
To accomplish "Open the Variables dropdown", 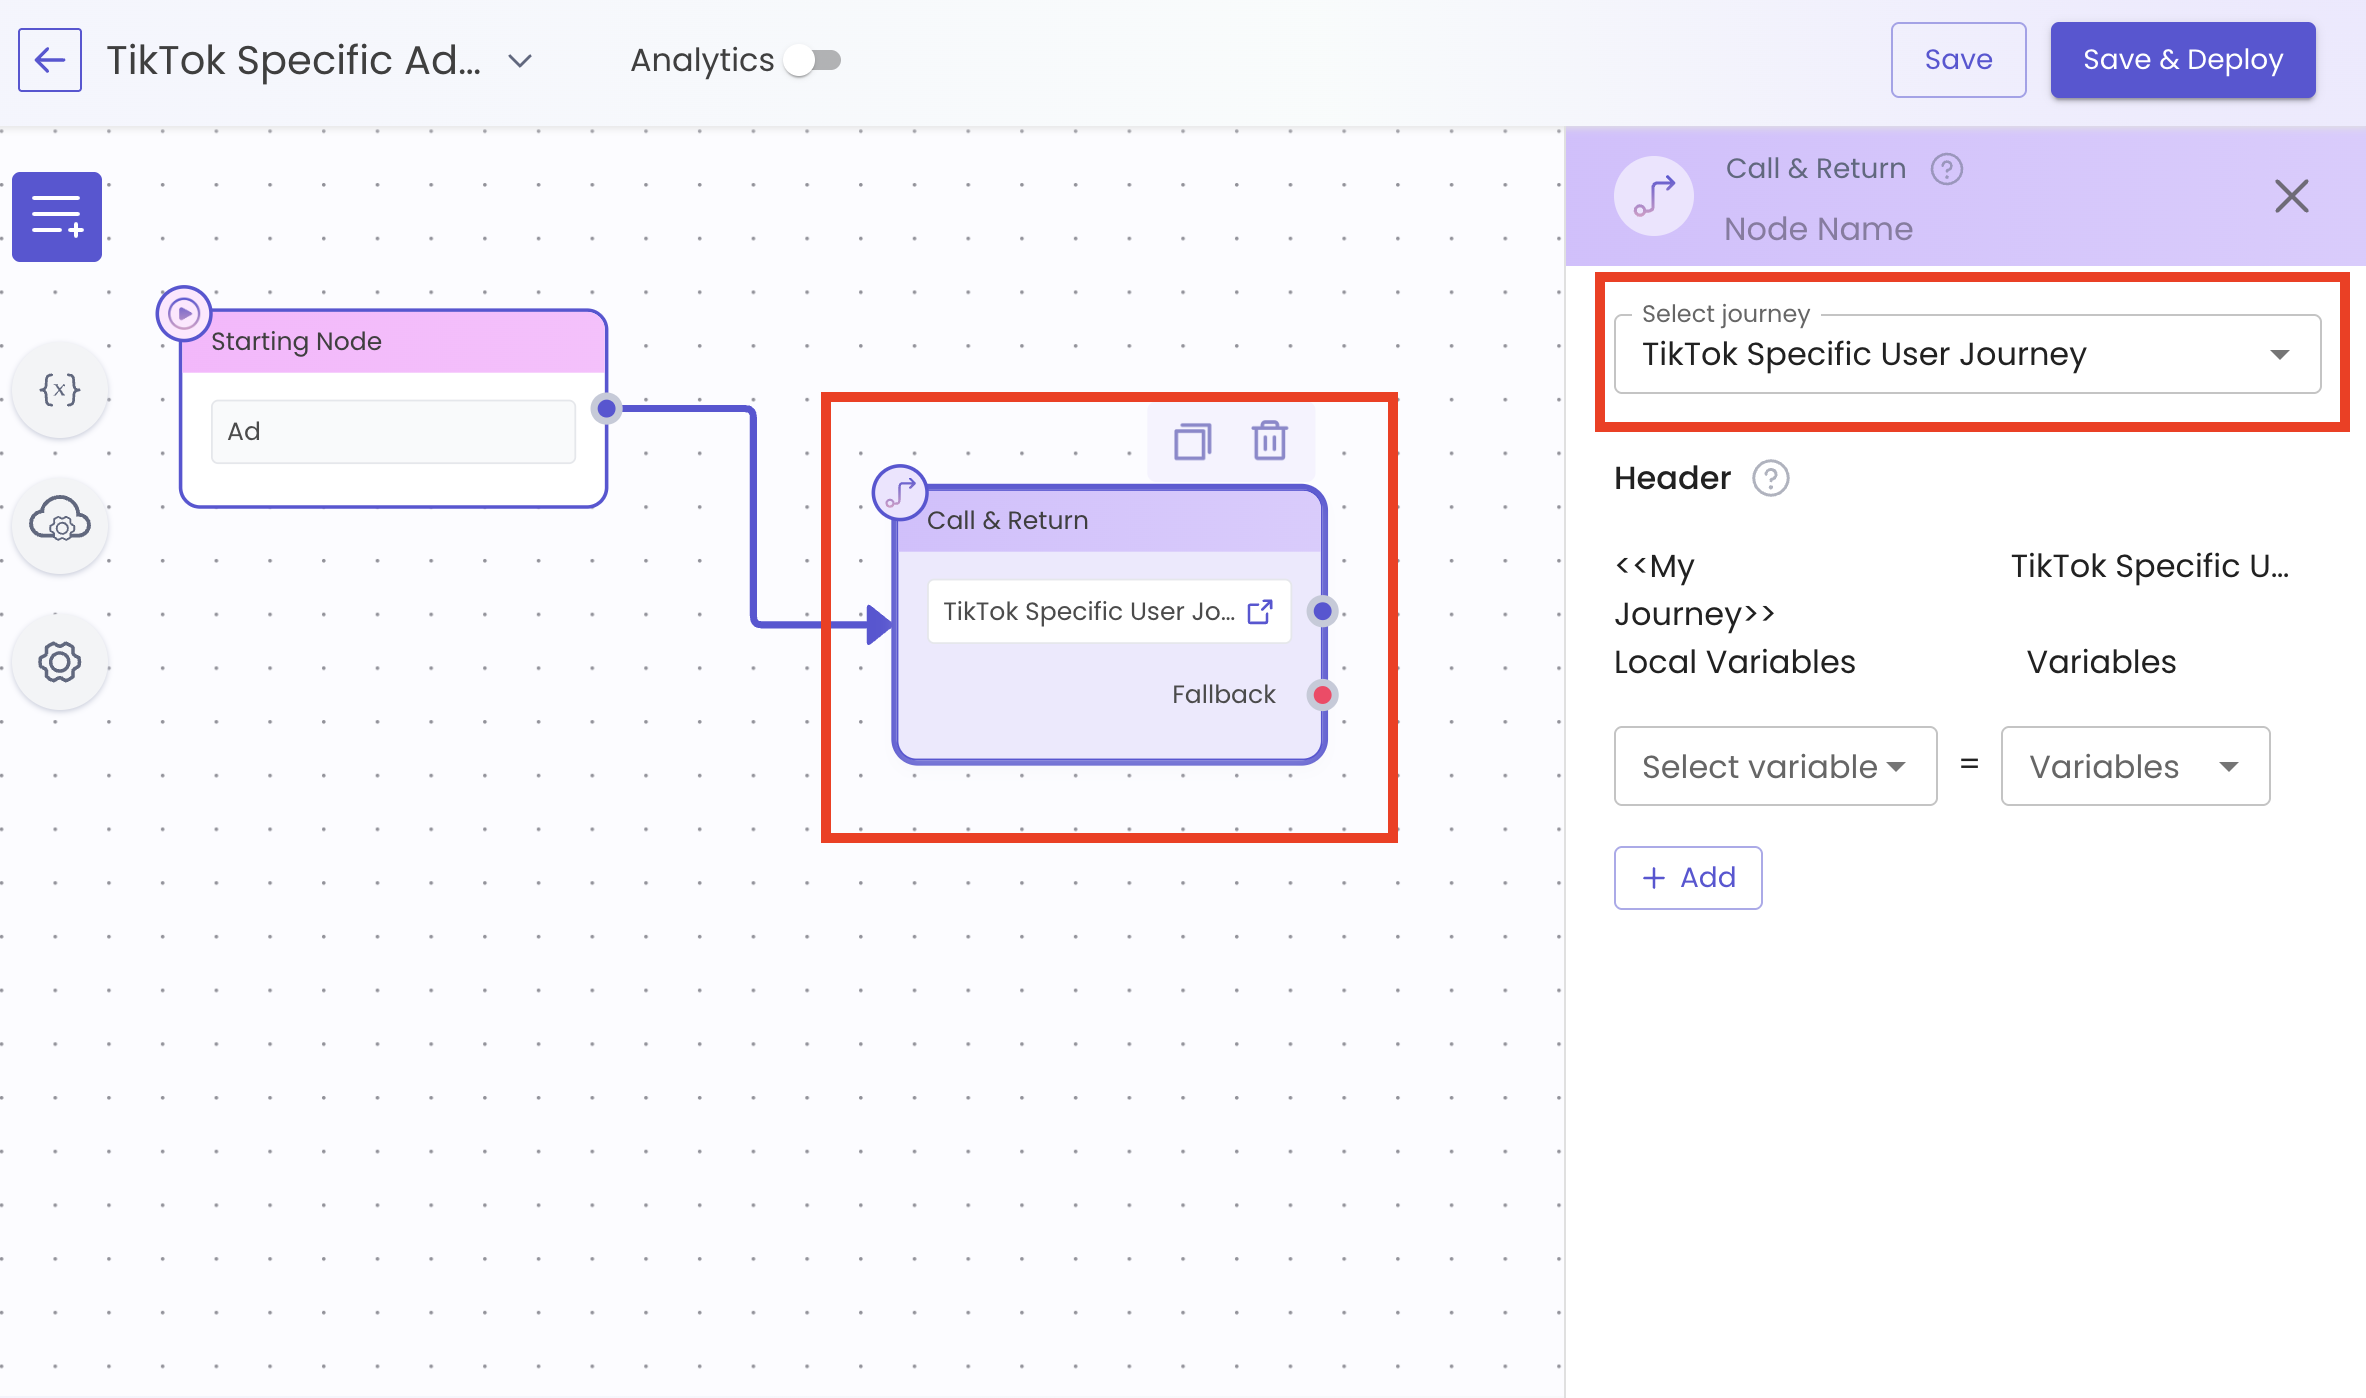I will pos(2134,767).
